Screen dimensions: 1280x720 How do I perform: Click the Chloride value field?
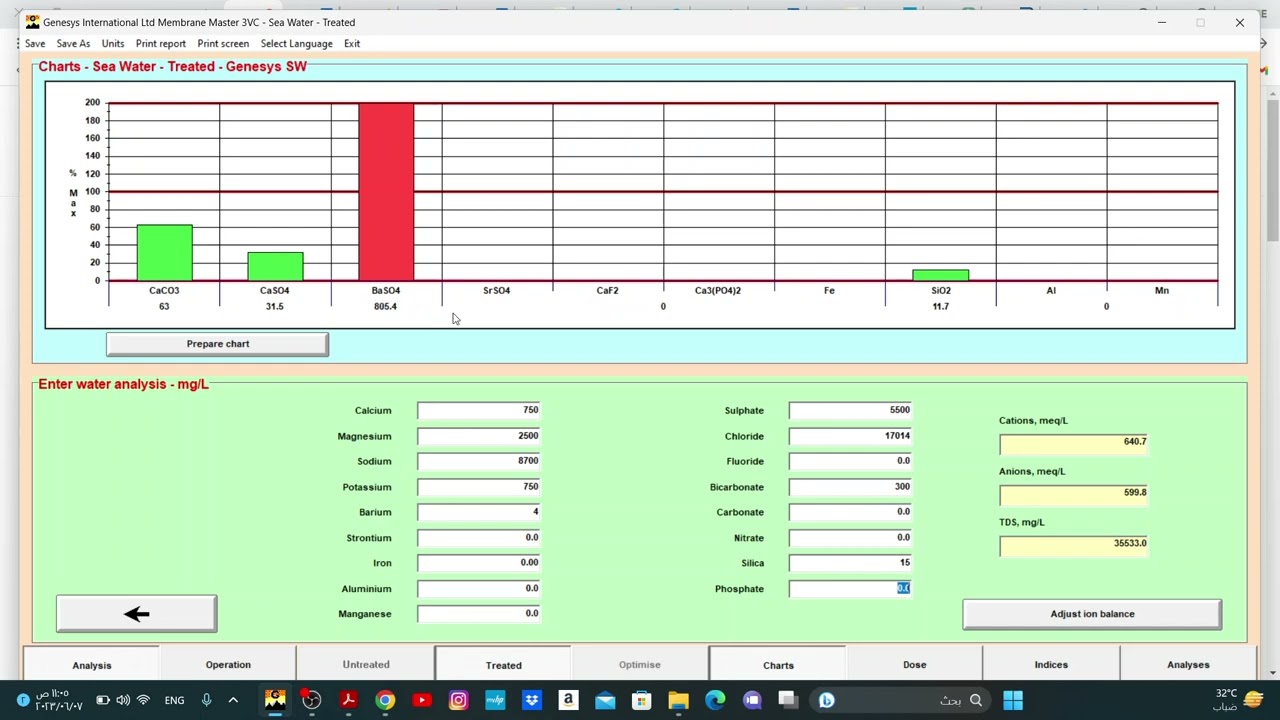point(850,436)
